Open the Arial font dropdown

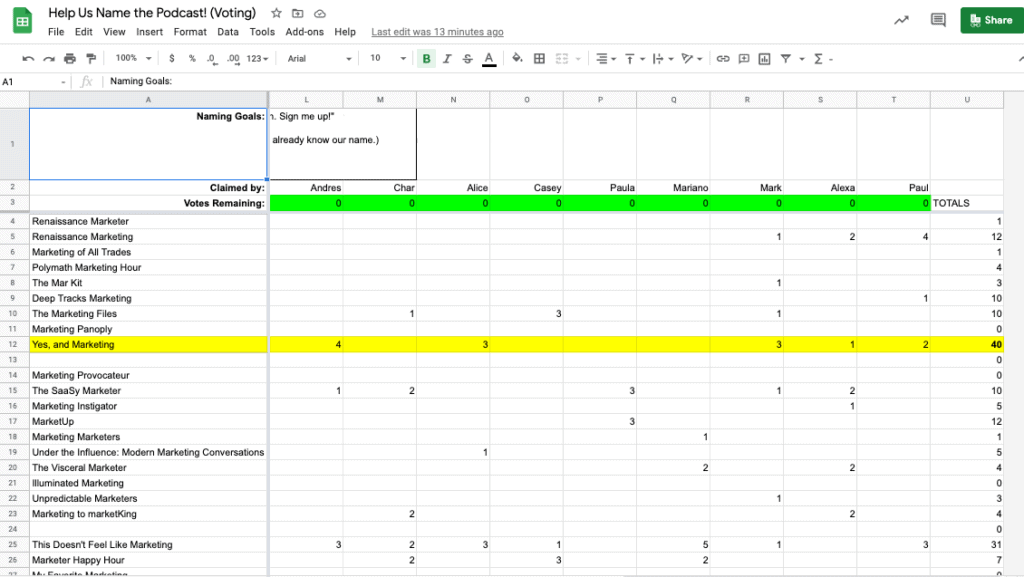(317, 59)
